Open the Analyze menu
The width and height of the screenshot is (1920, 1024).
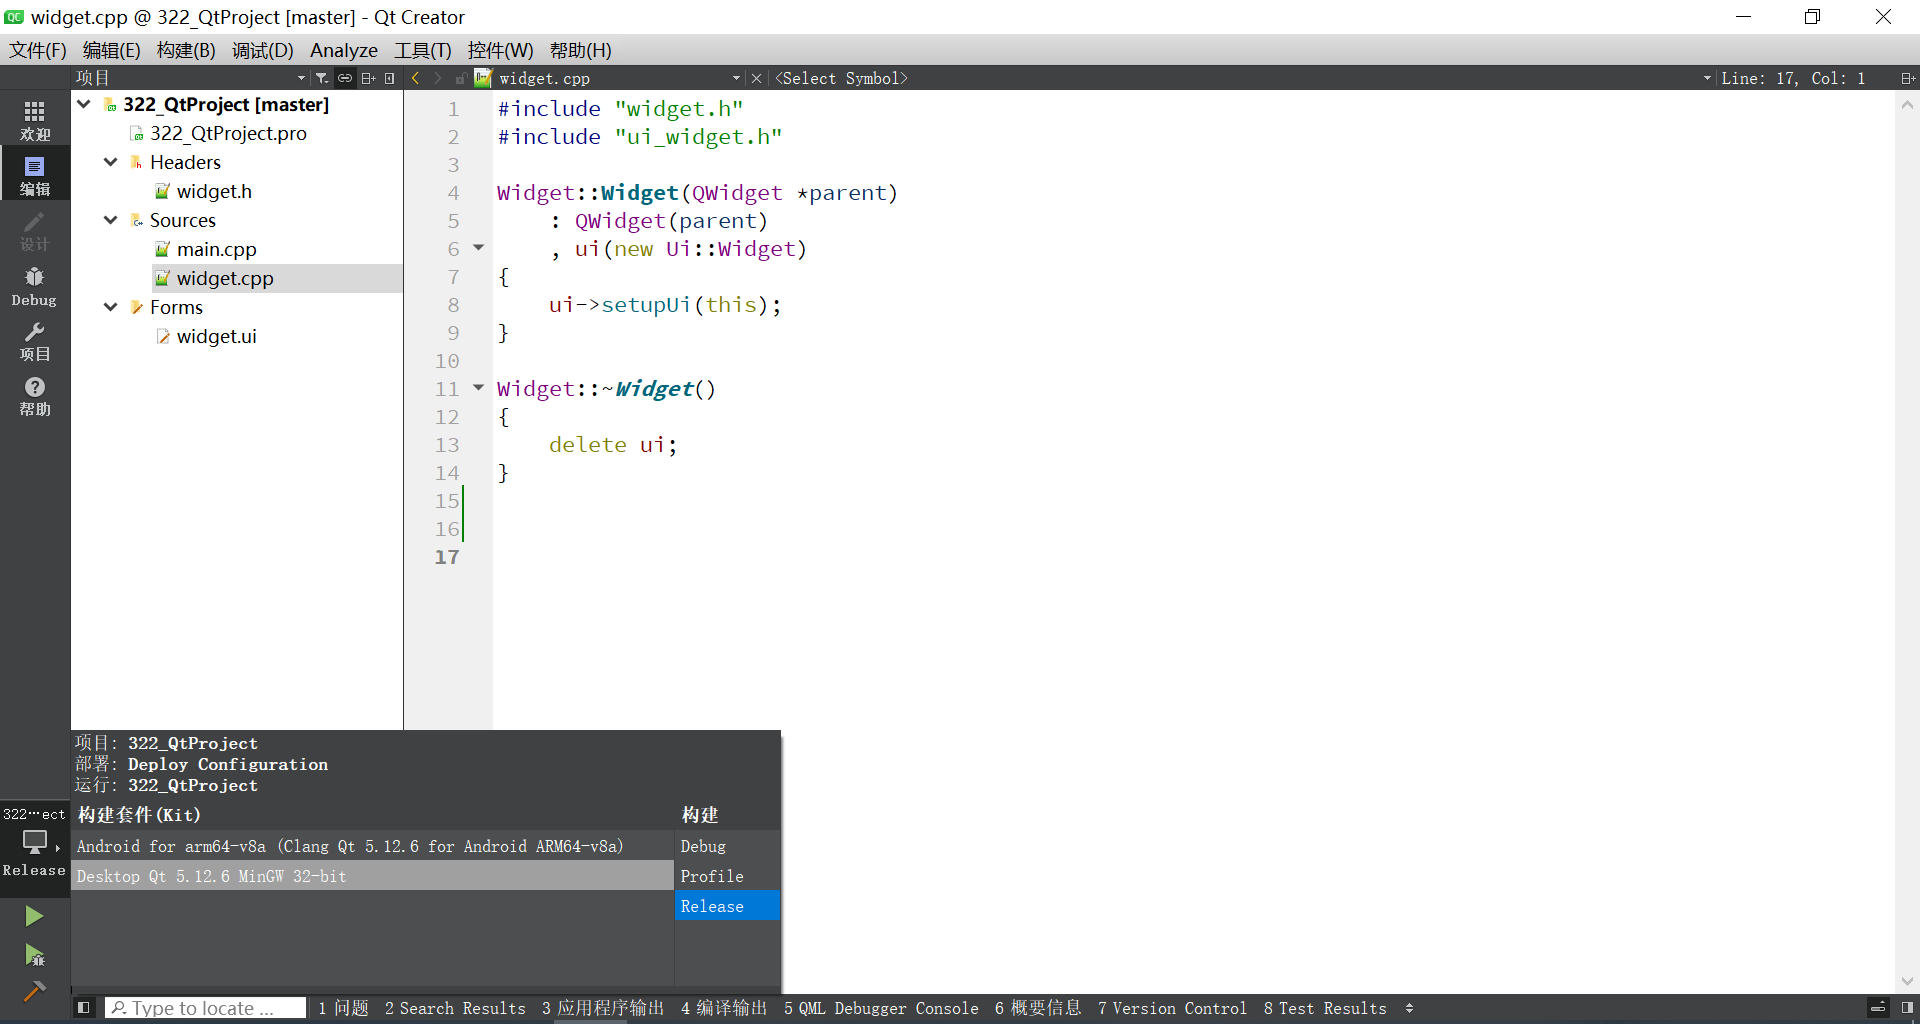coord(344,50)
